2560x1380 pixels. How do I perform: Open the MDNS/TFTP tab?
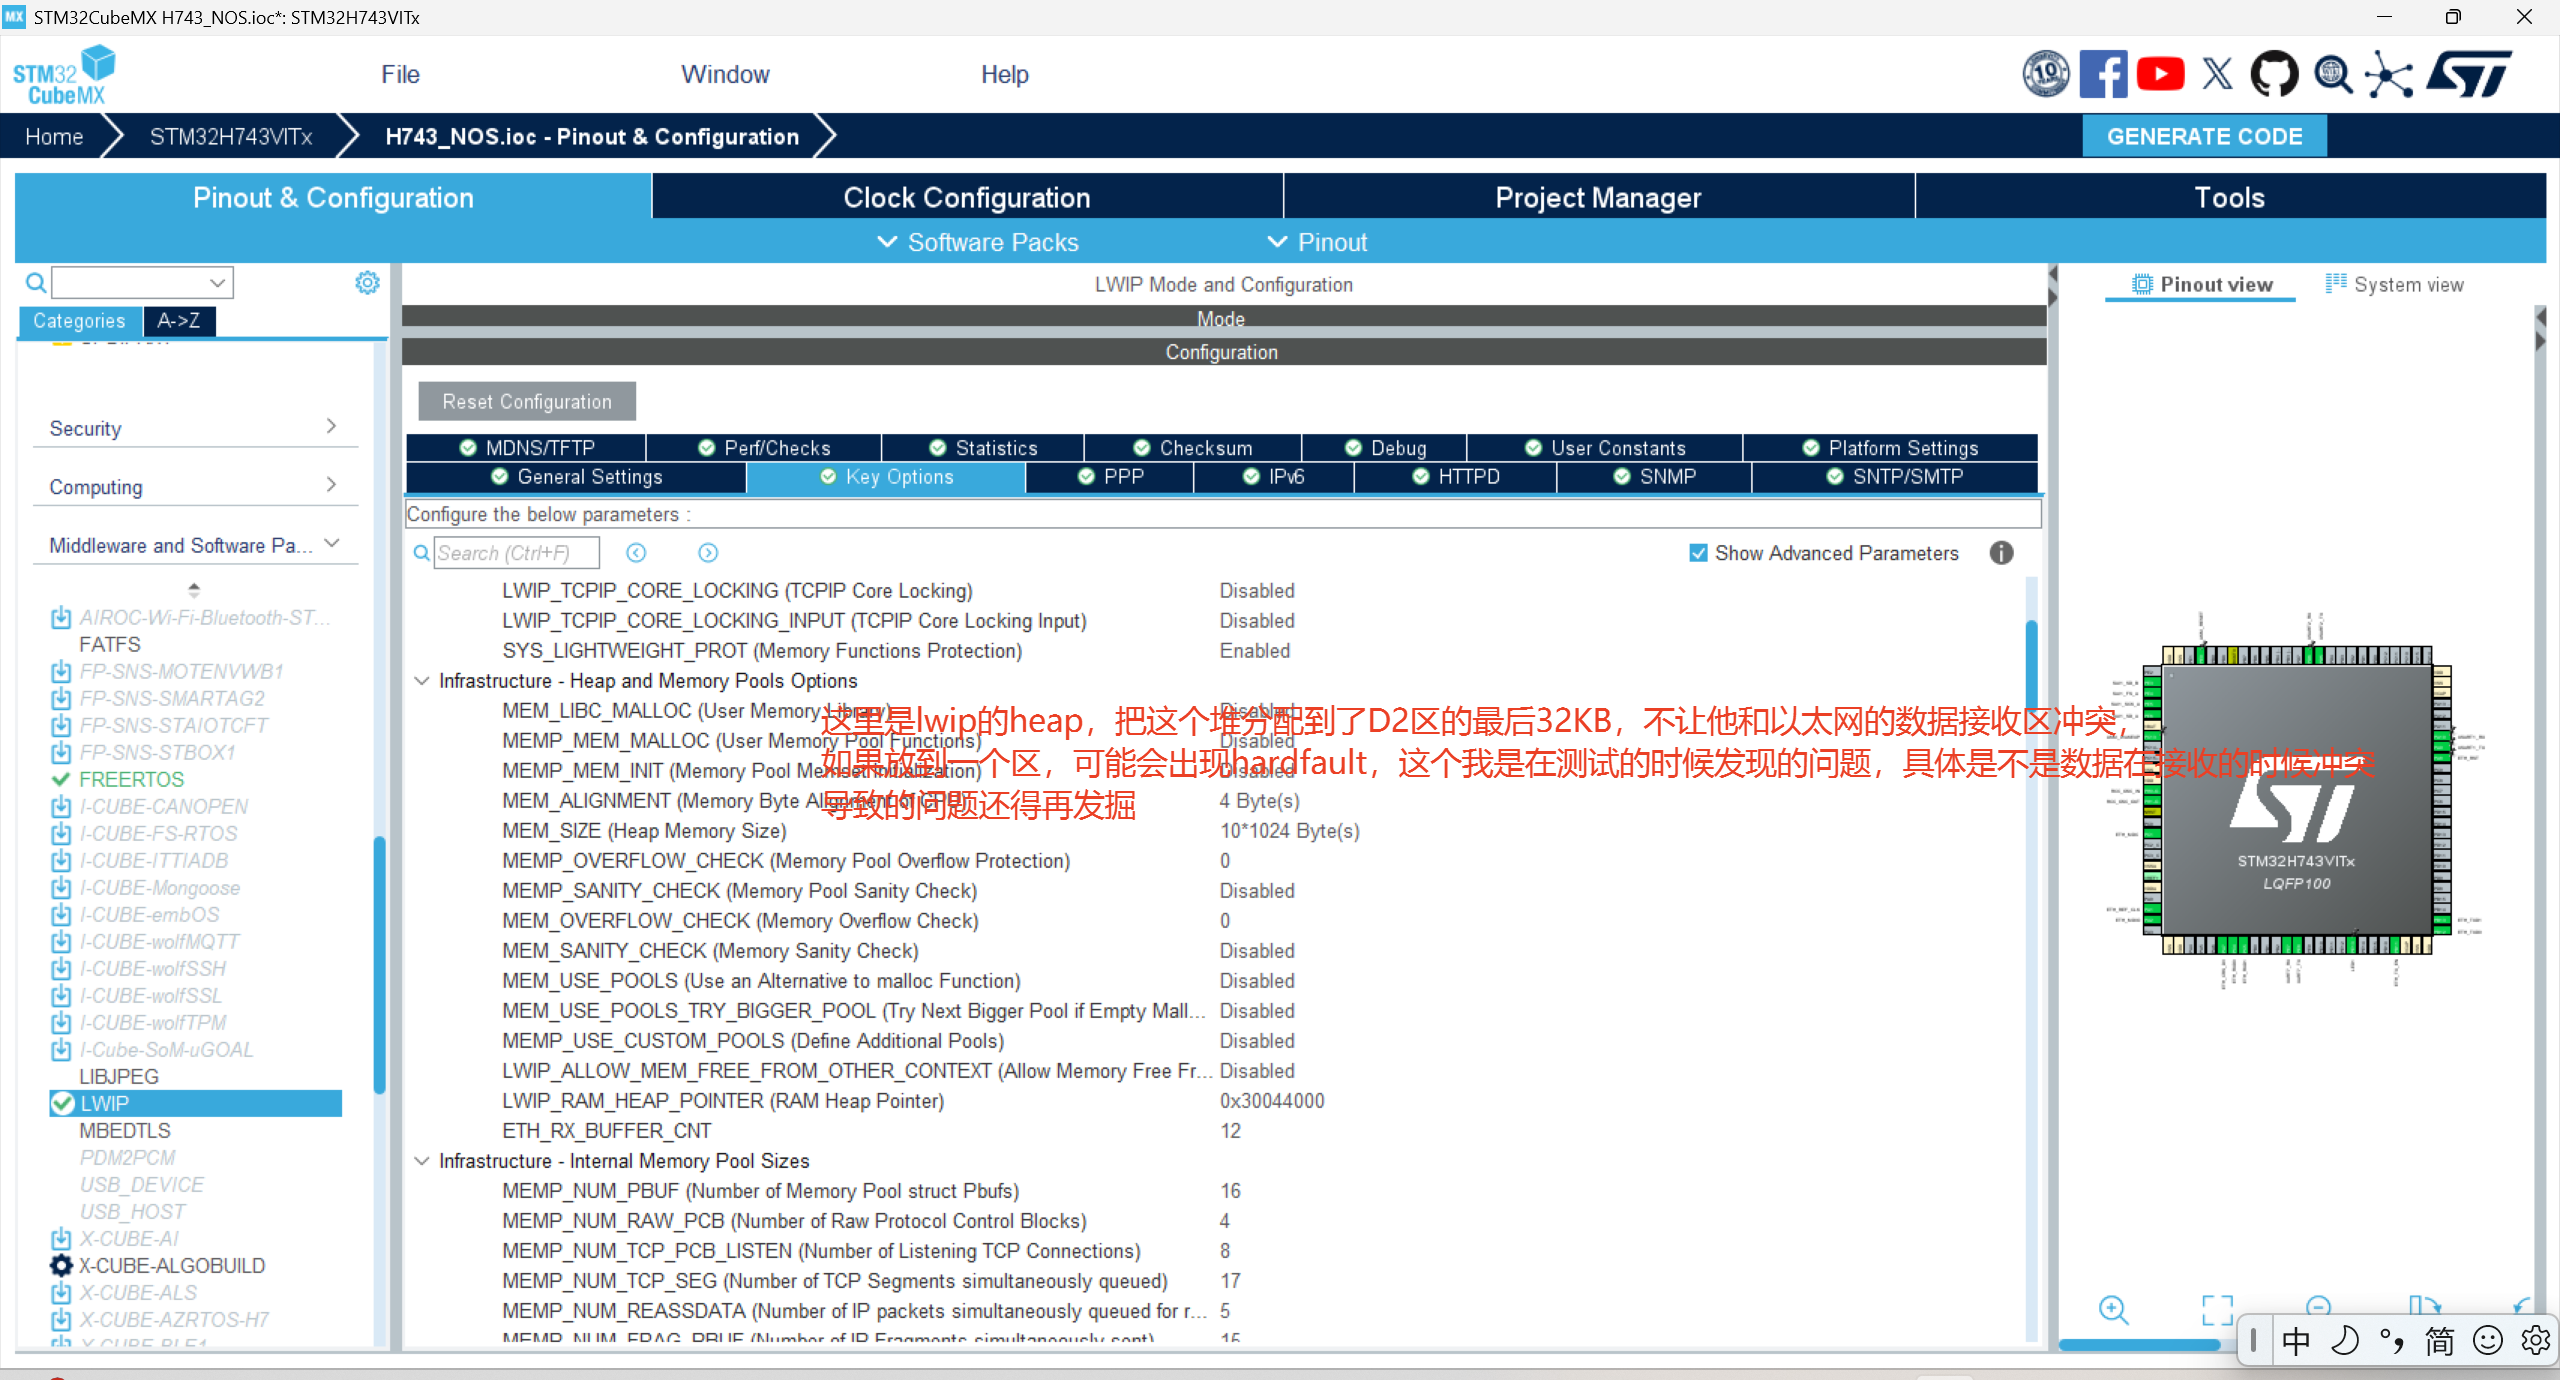tap(527, 448)
